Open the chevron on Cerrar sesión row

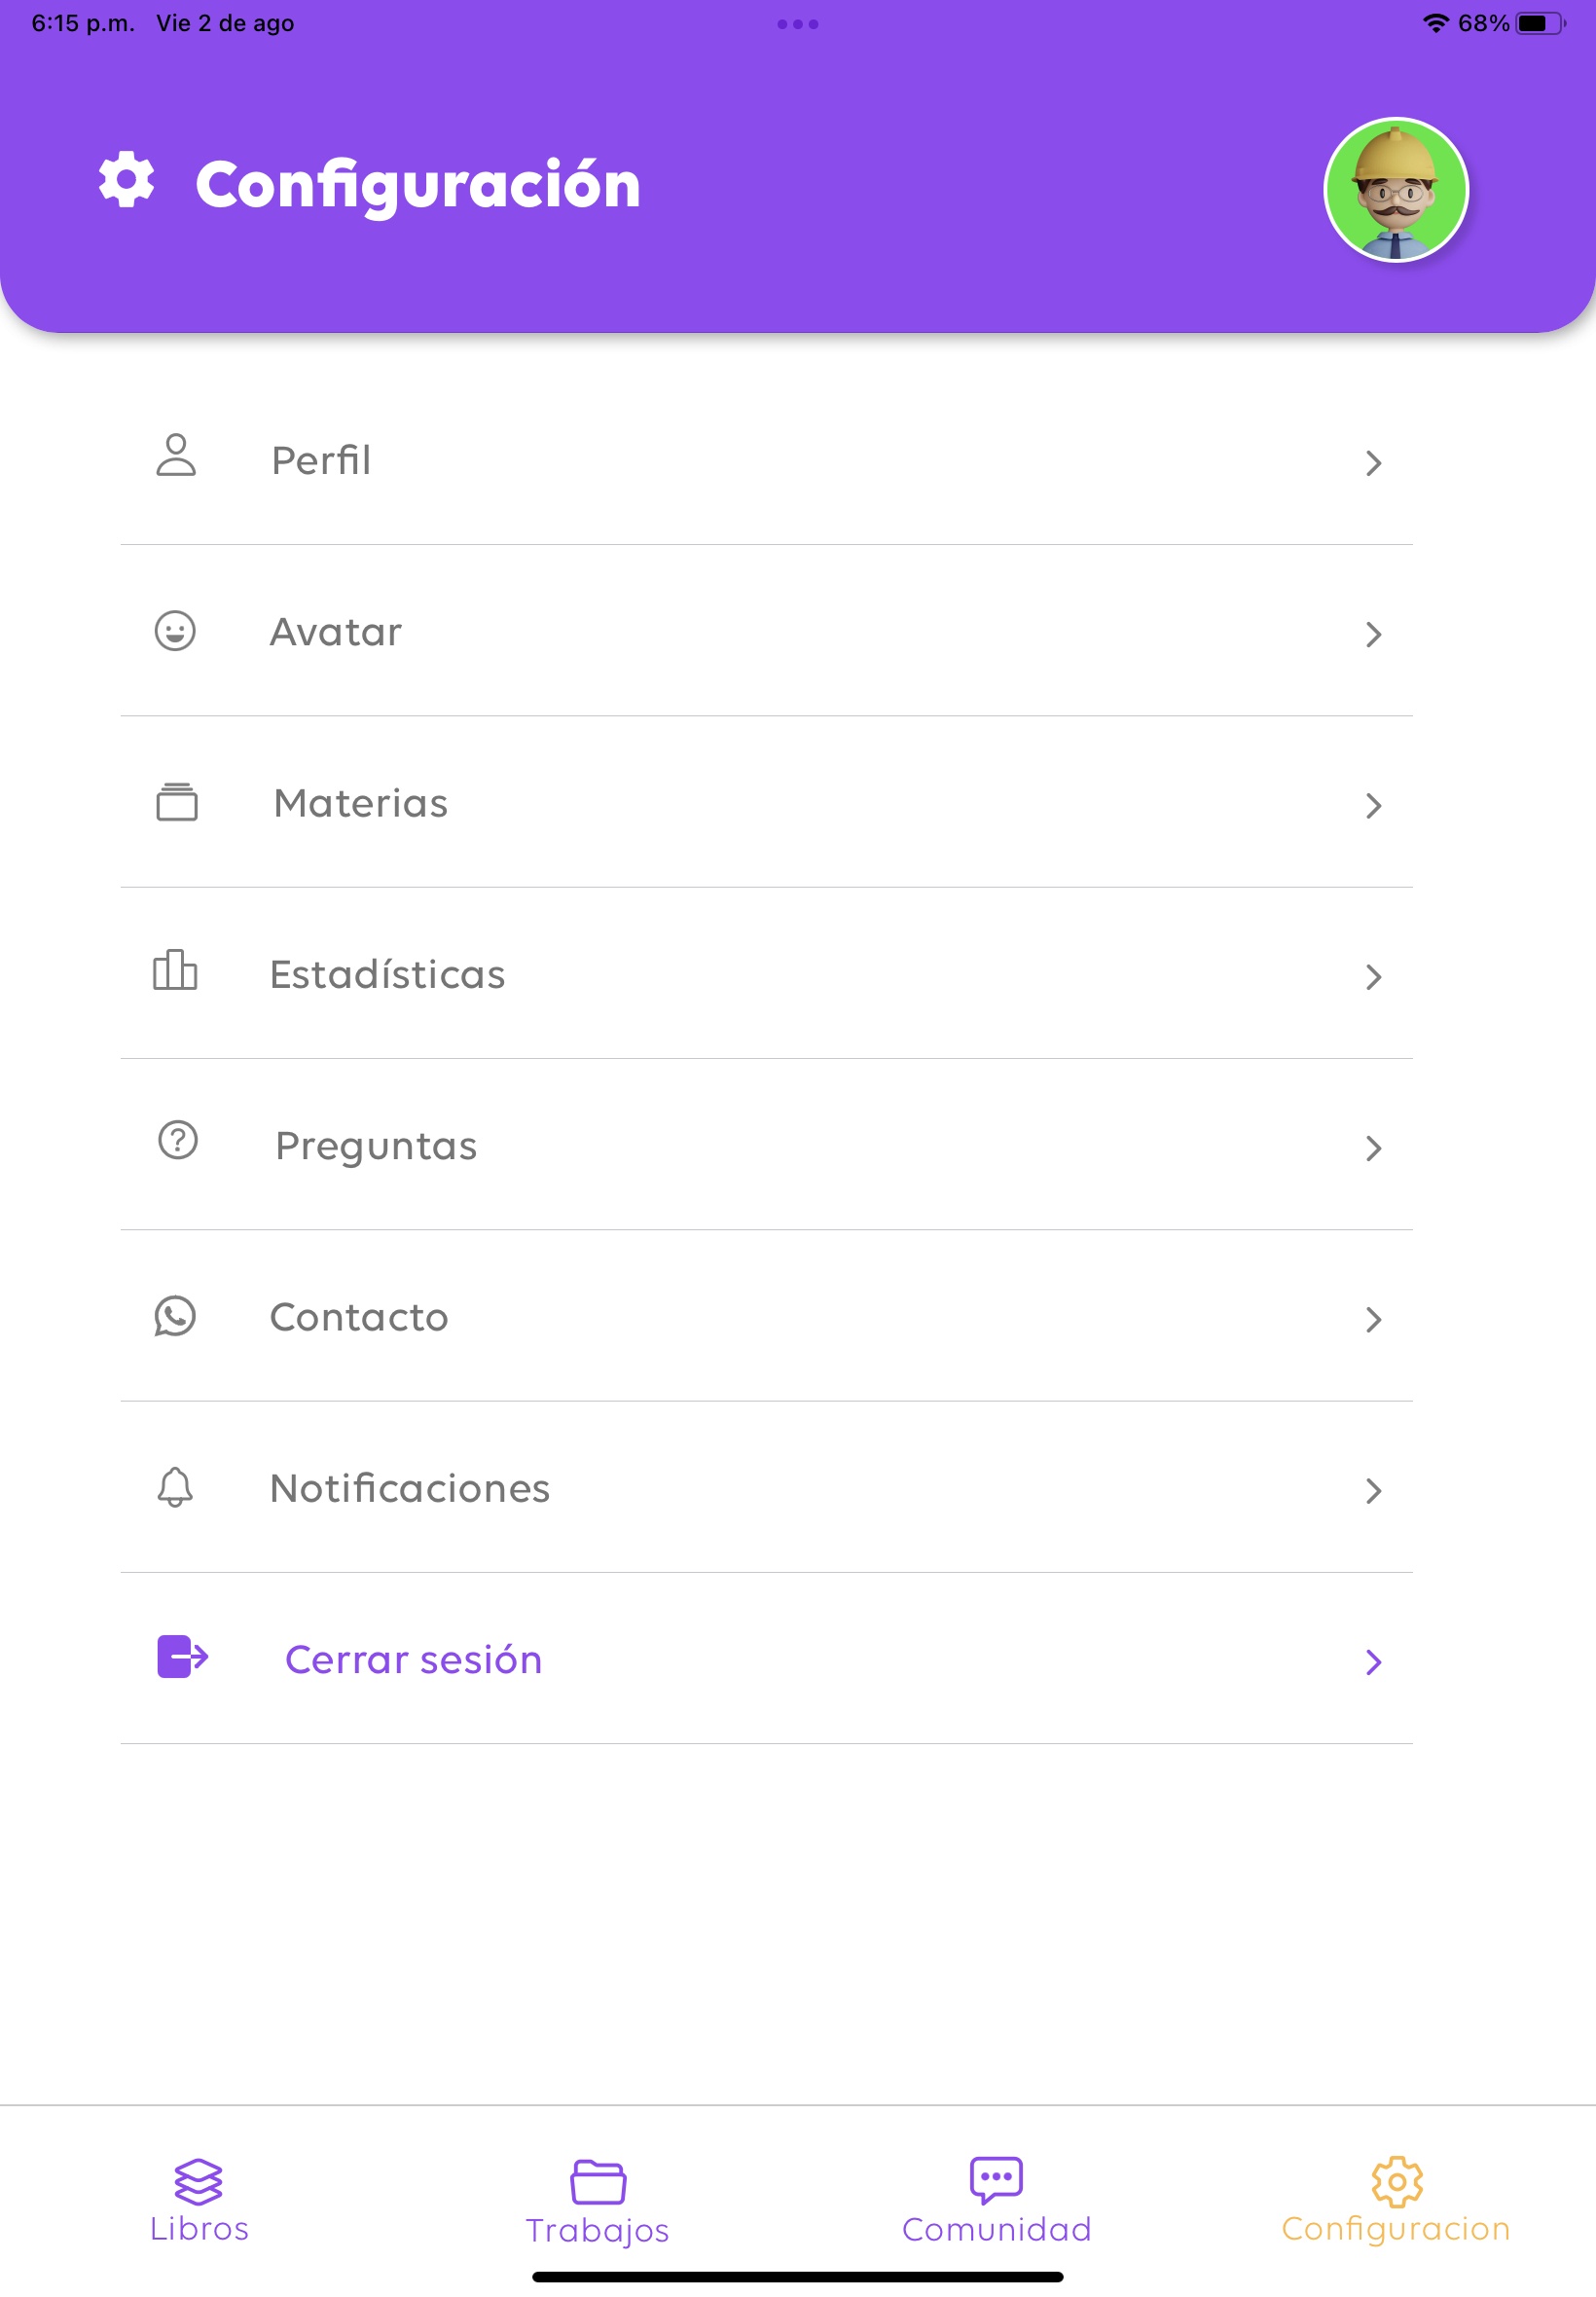[1373, 1662]
